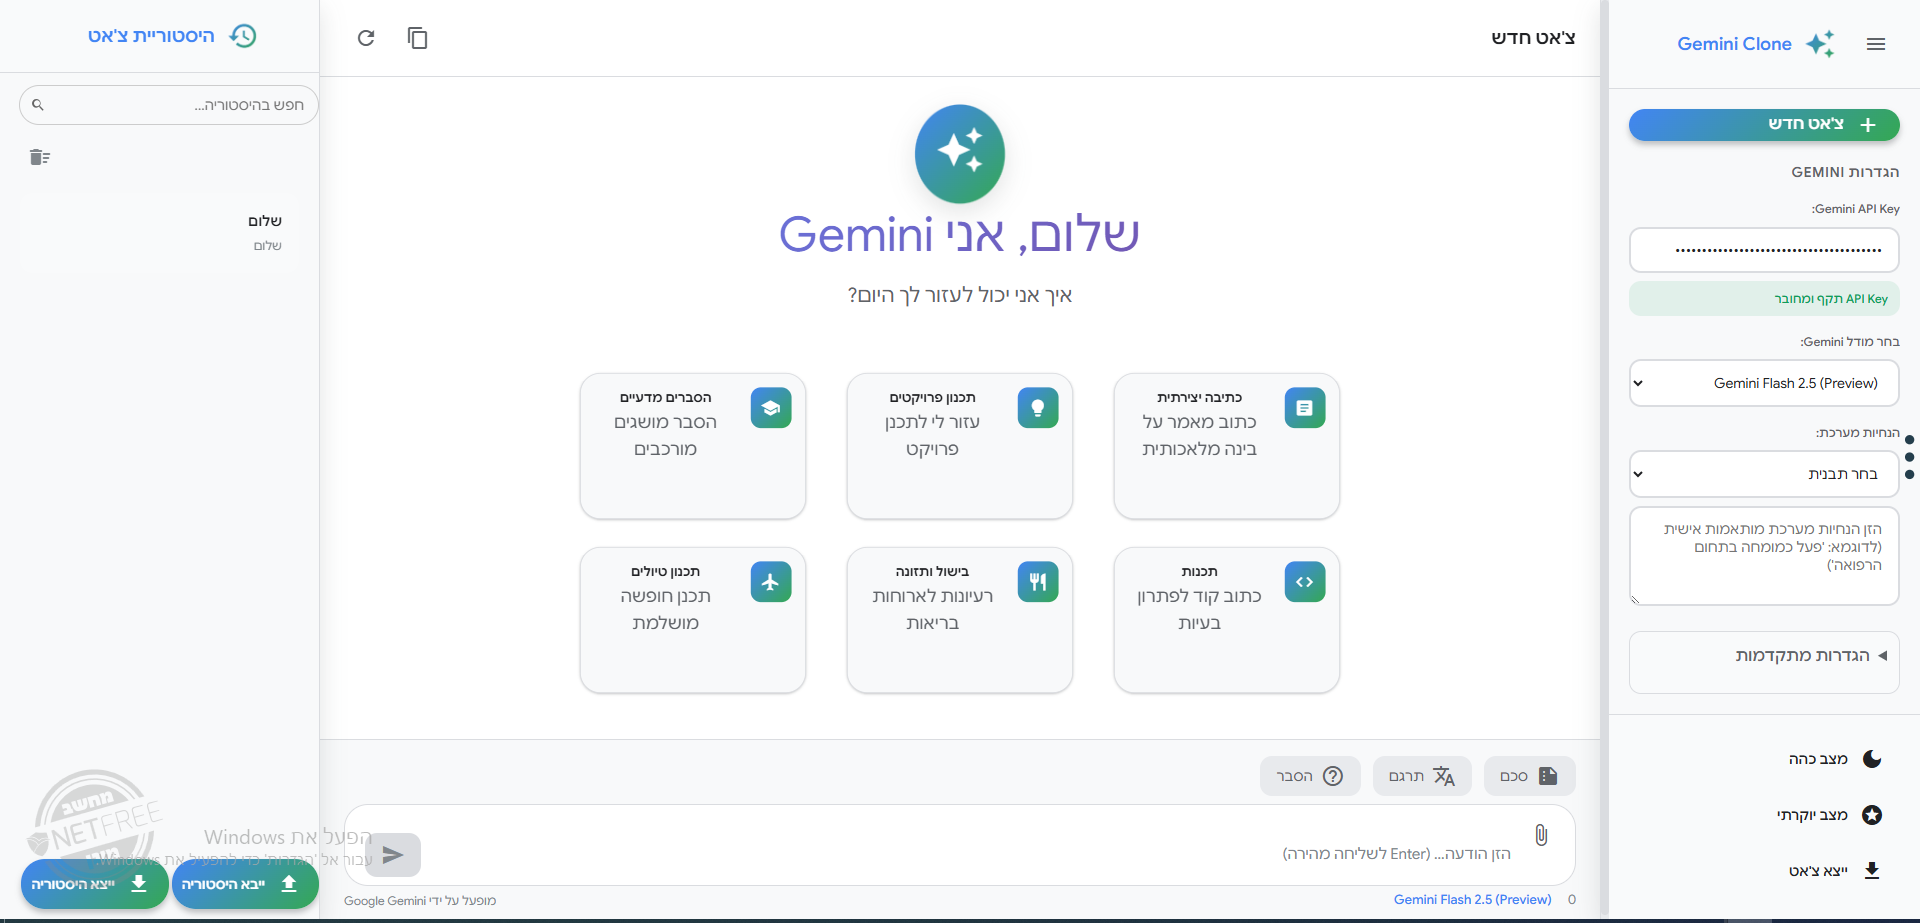Click the trip planning airplane icon
Screen dimensions: 1920x923
(x=770, y=582)
